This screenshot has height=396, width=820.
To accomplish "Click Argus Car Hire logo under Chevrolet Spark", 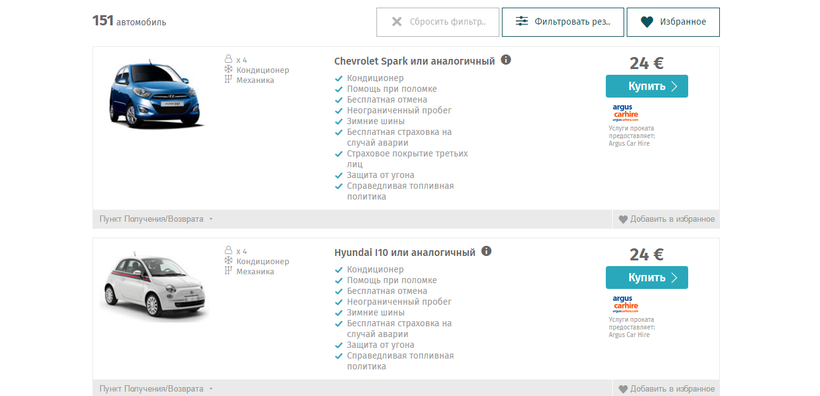I will pos(625,113).
